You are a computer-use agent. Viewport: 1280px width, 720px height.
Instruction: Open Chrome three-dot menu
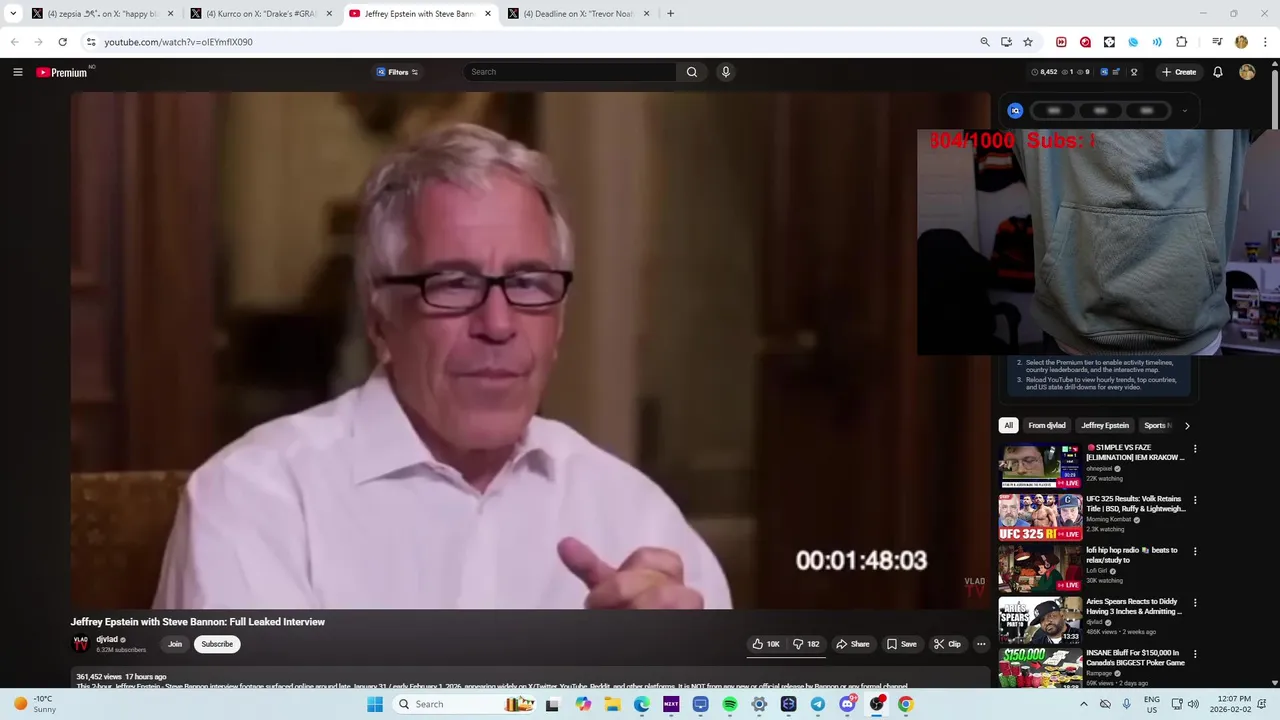[1264, 42]
